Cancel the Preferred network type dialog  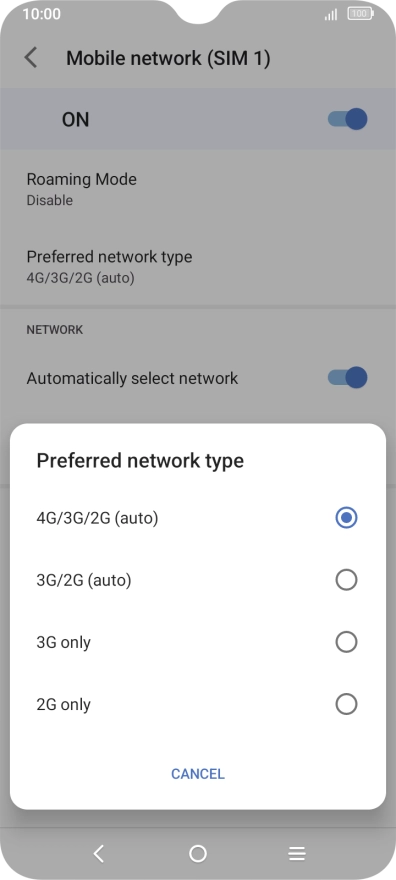click(198, 774)
